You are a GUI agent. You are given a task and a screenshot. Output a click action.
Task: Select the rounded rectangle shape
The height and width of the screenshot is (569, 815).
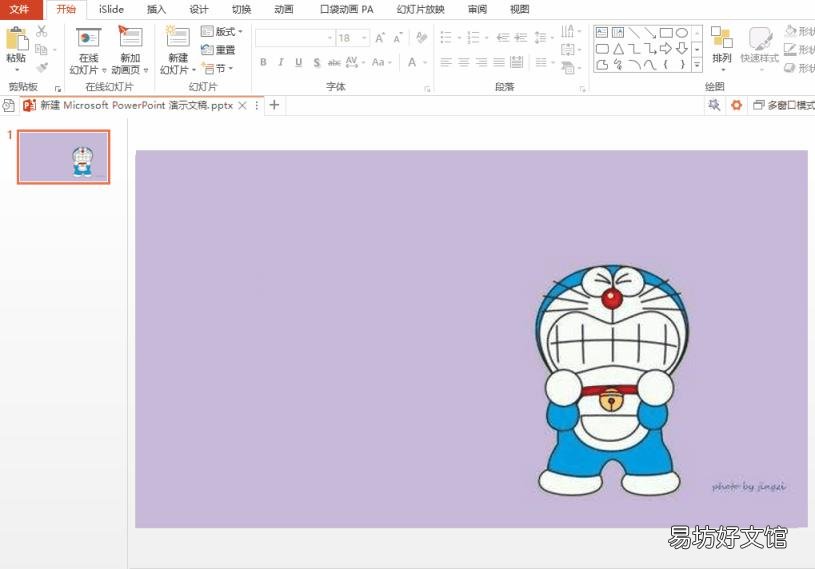point(602,49)
